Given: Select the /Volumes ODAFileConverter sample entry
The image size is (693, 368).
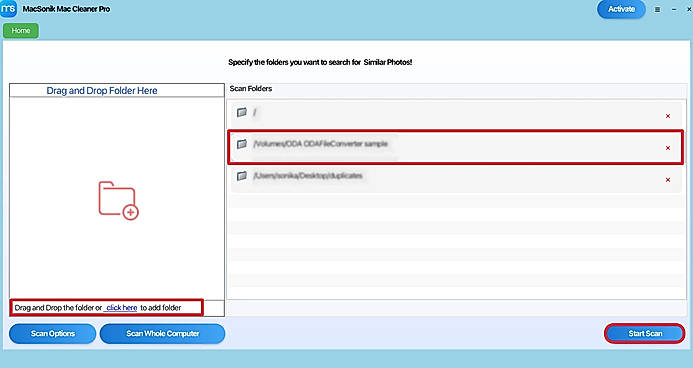Looking at the screenshot, I should coord(455,147).
